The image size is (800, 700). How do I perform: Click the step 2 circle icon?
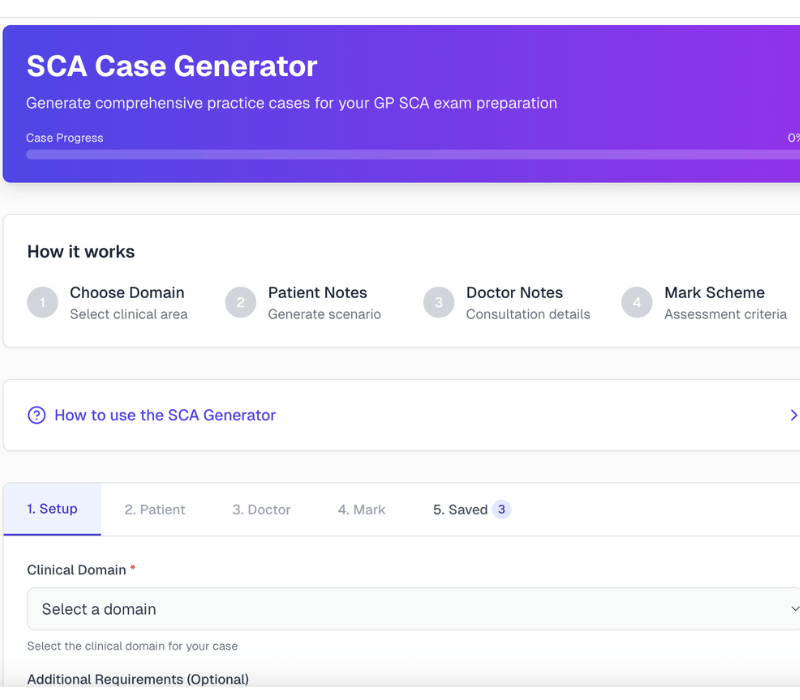(x=240, y=302)
